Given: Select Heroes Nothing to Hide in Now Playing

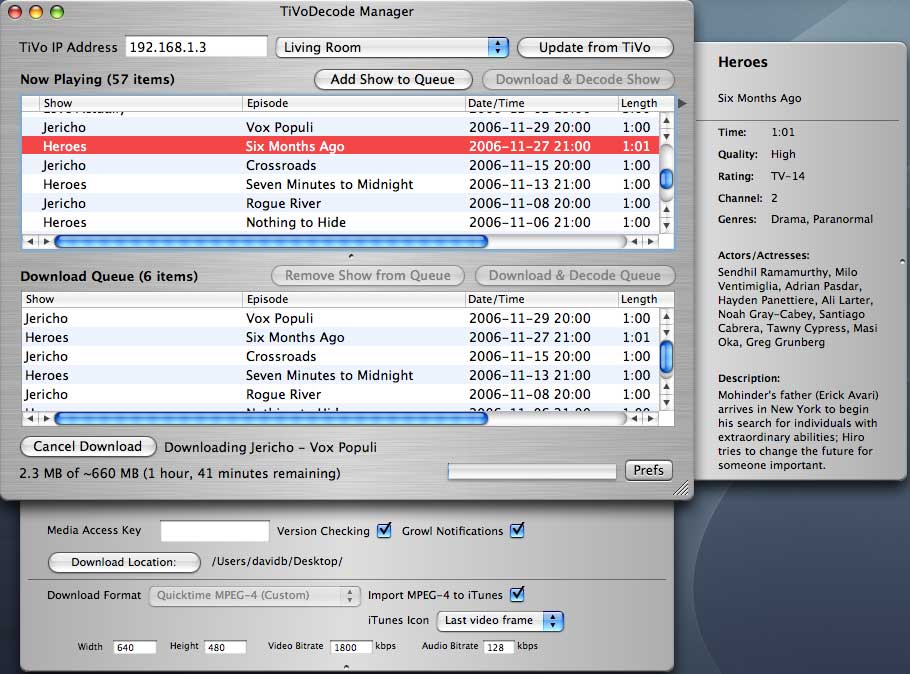Looking at the screenshot, I should point(340,222).
